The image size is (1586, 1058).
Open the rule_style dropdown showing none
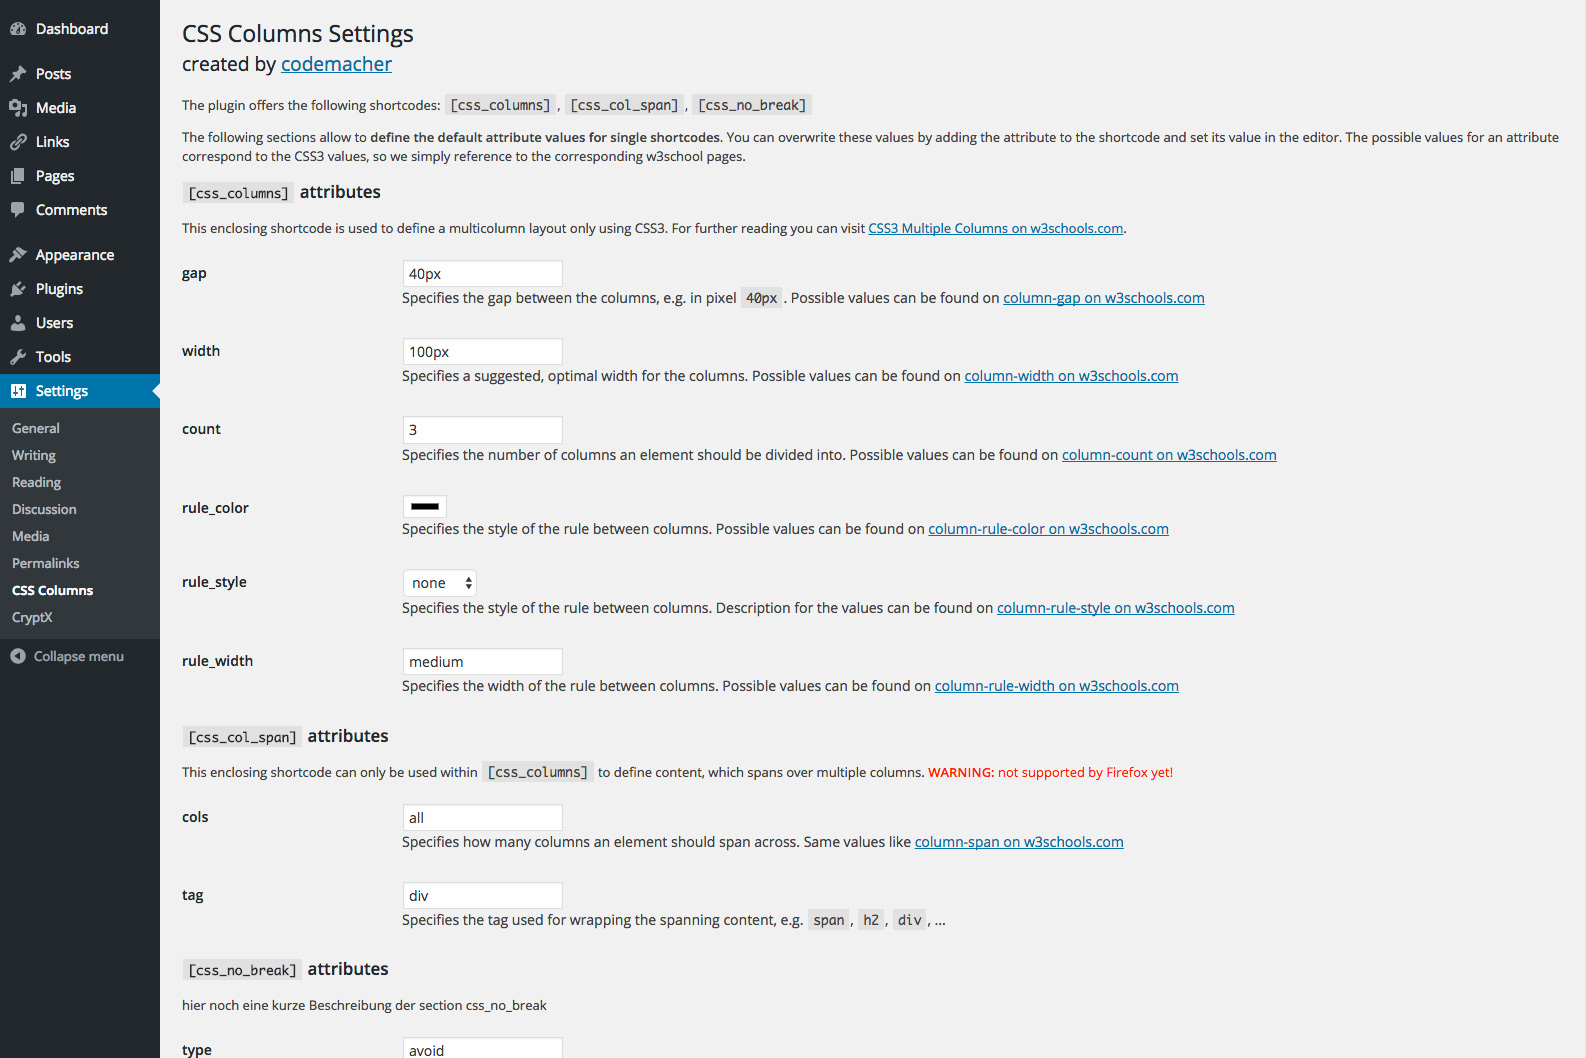pos(440,583)
